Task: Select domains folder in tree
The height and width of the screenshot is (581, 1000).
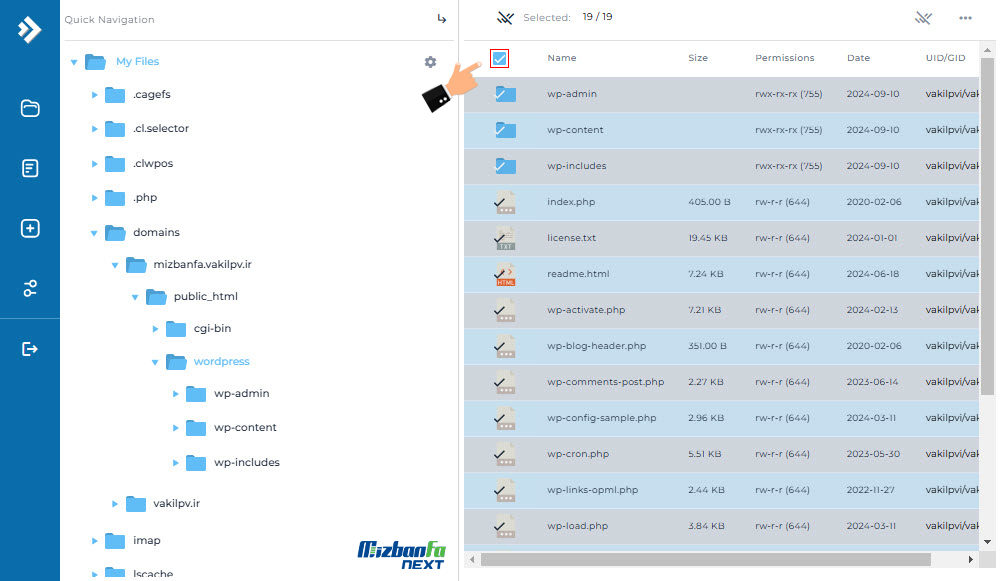Action: pyautogui.click(x=156, y=232)
